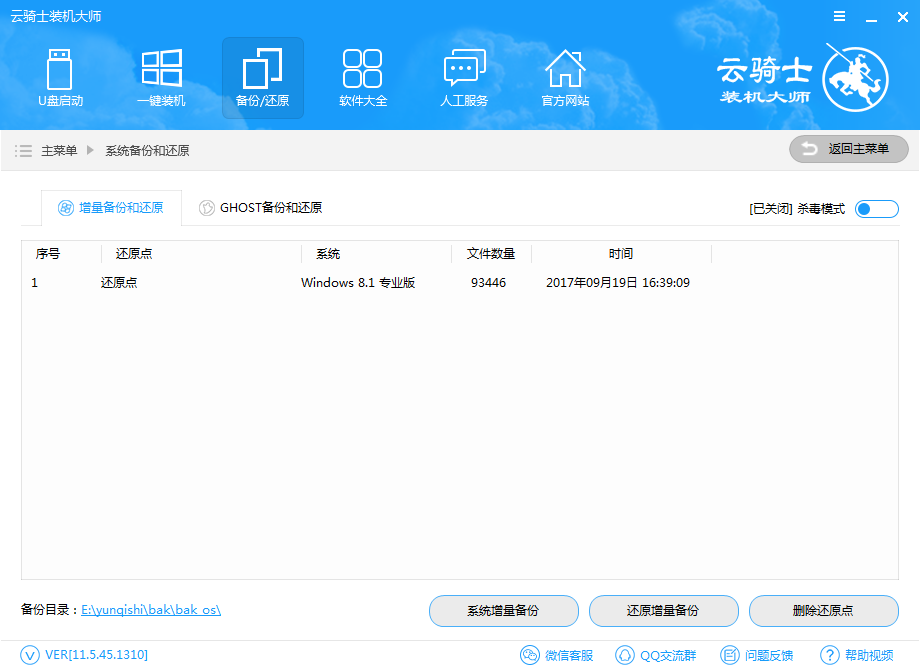Open the QQ交流群 group chat
This screenshot has width=920, height=670.
(656, 655)
